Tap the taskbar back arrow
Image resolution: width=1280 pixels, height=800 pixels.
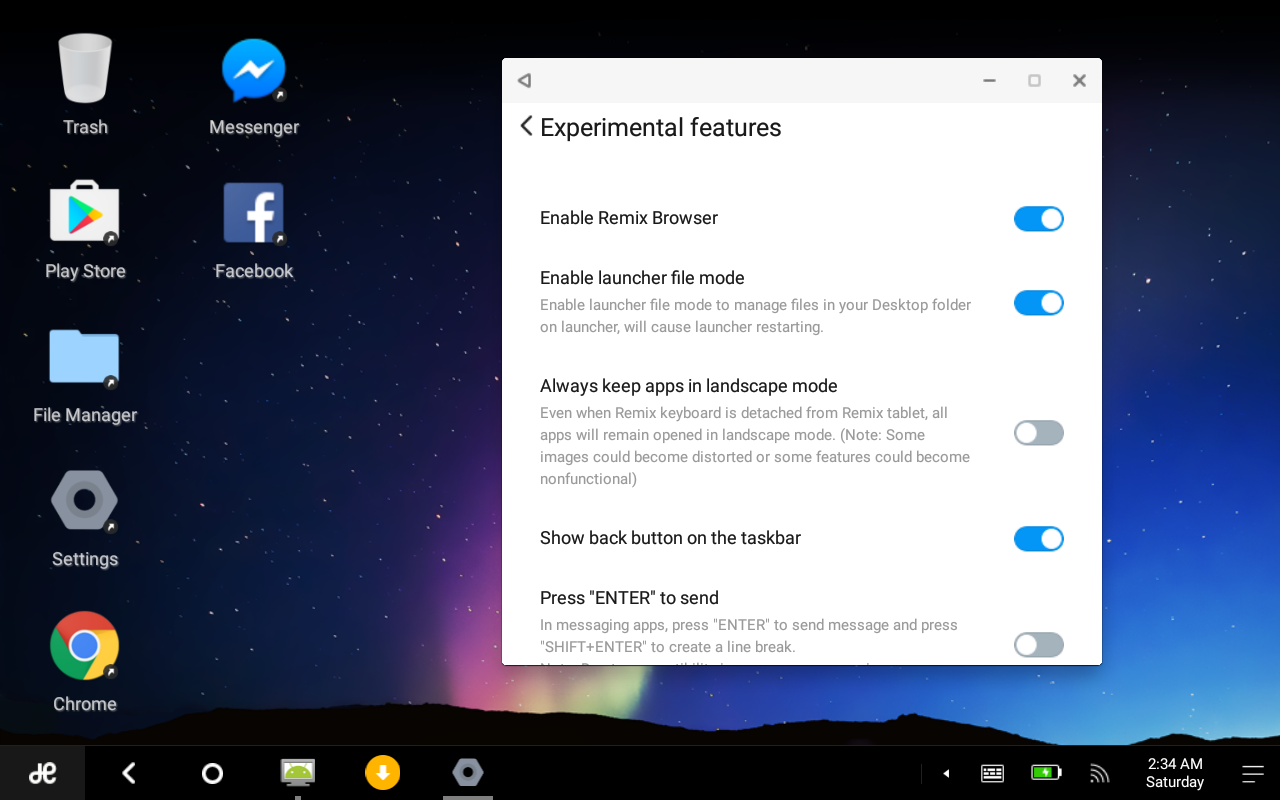[128, 773]
